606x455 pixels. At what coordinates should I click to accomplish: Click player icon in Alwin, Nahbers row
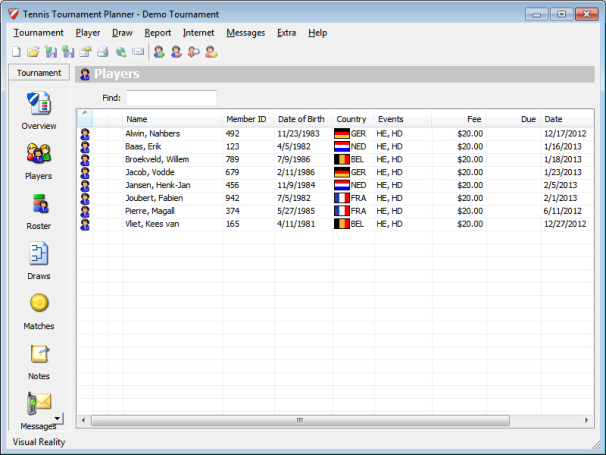tap(85, 134)
